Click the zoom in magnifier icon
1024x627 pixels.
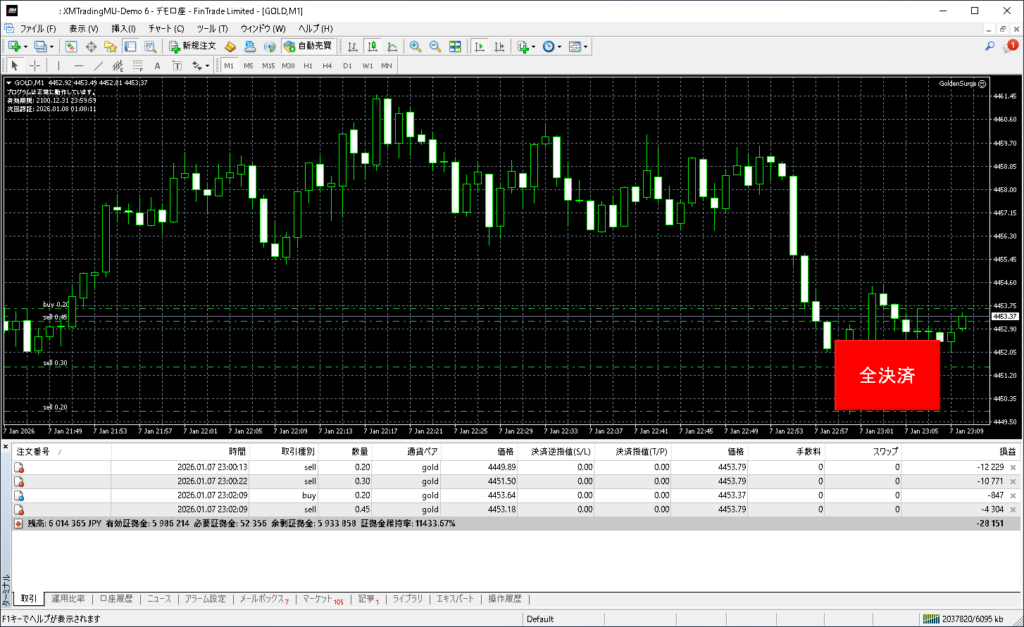point(416,46)
